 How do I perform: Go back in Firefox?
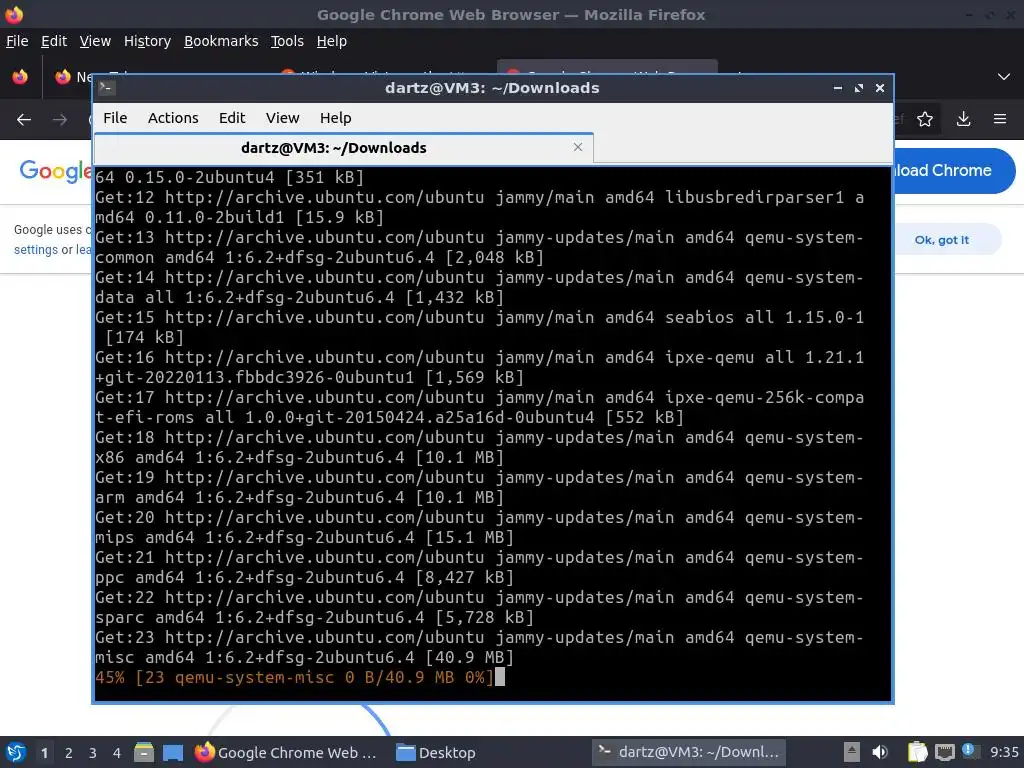(x=24, y=120)
